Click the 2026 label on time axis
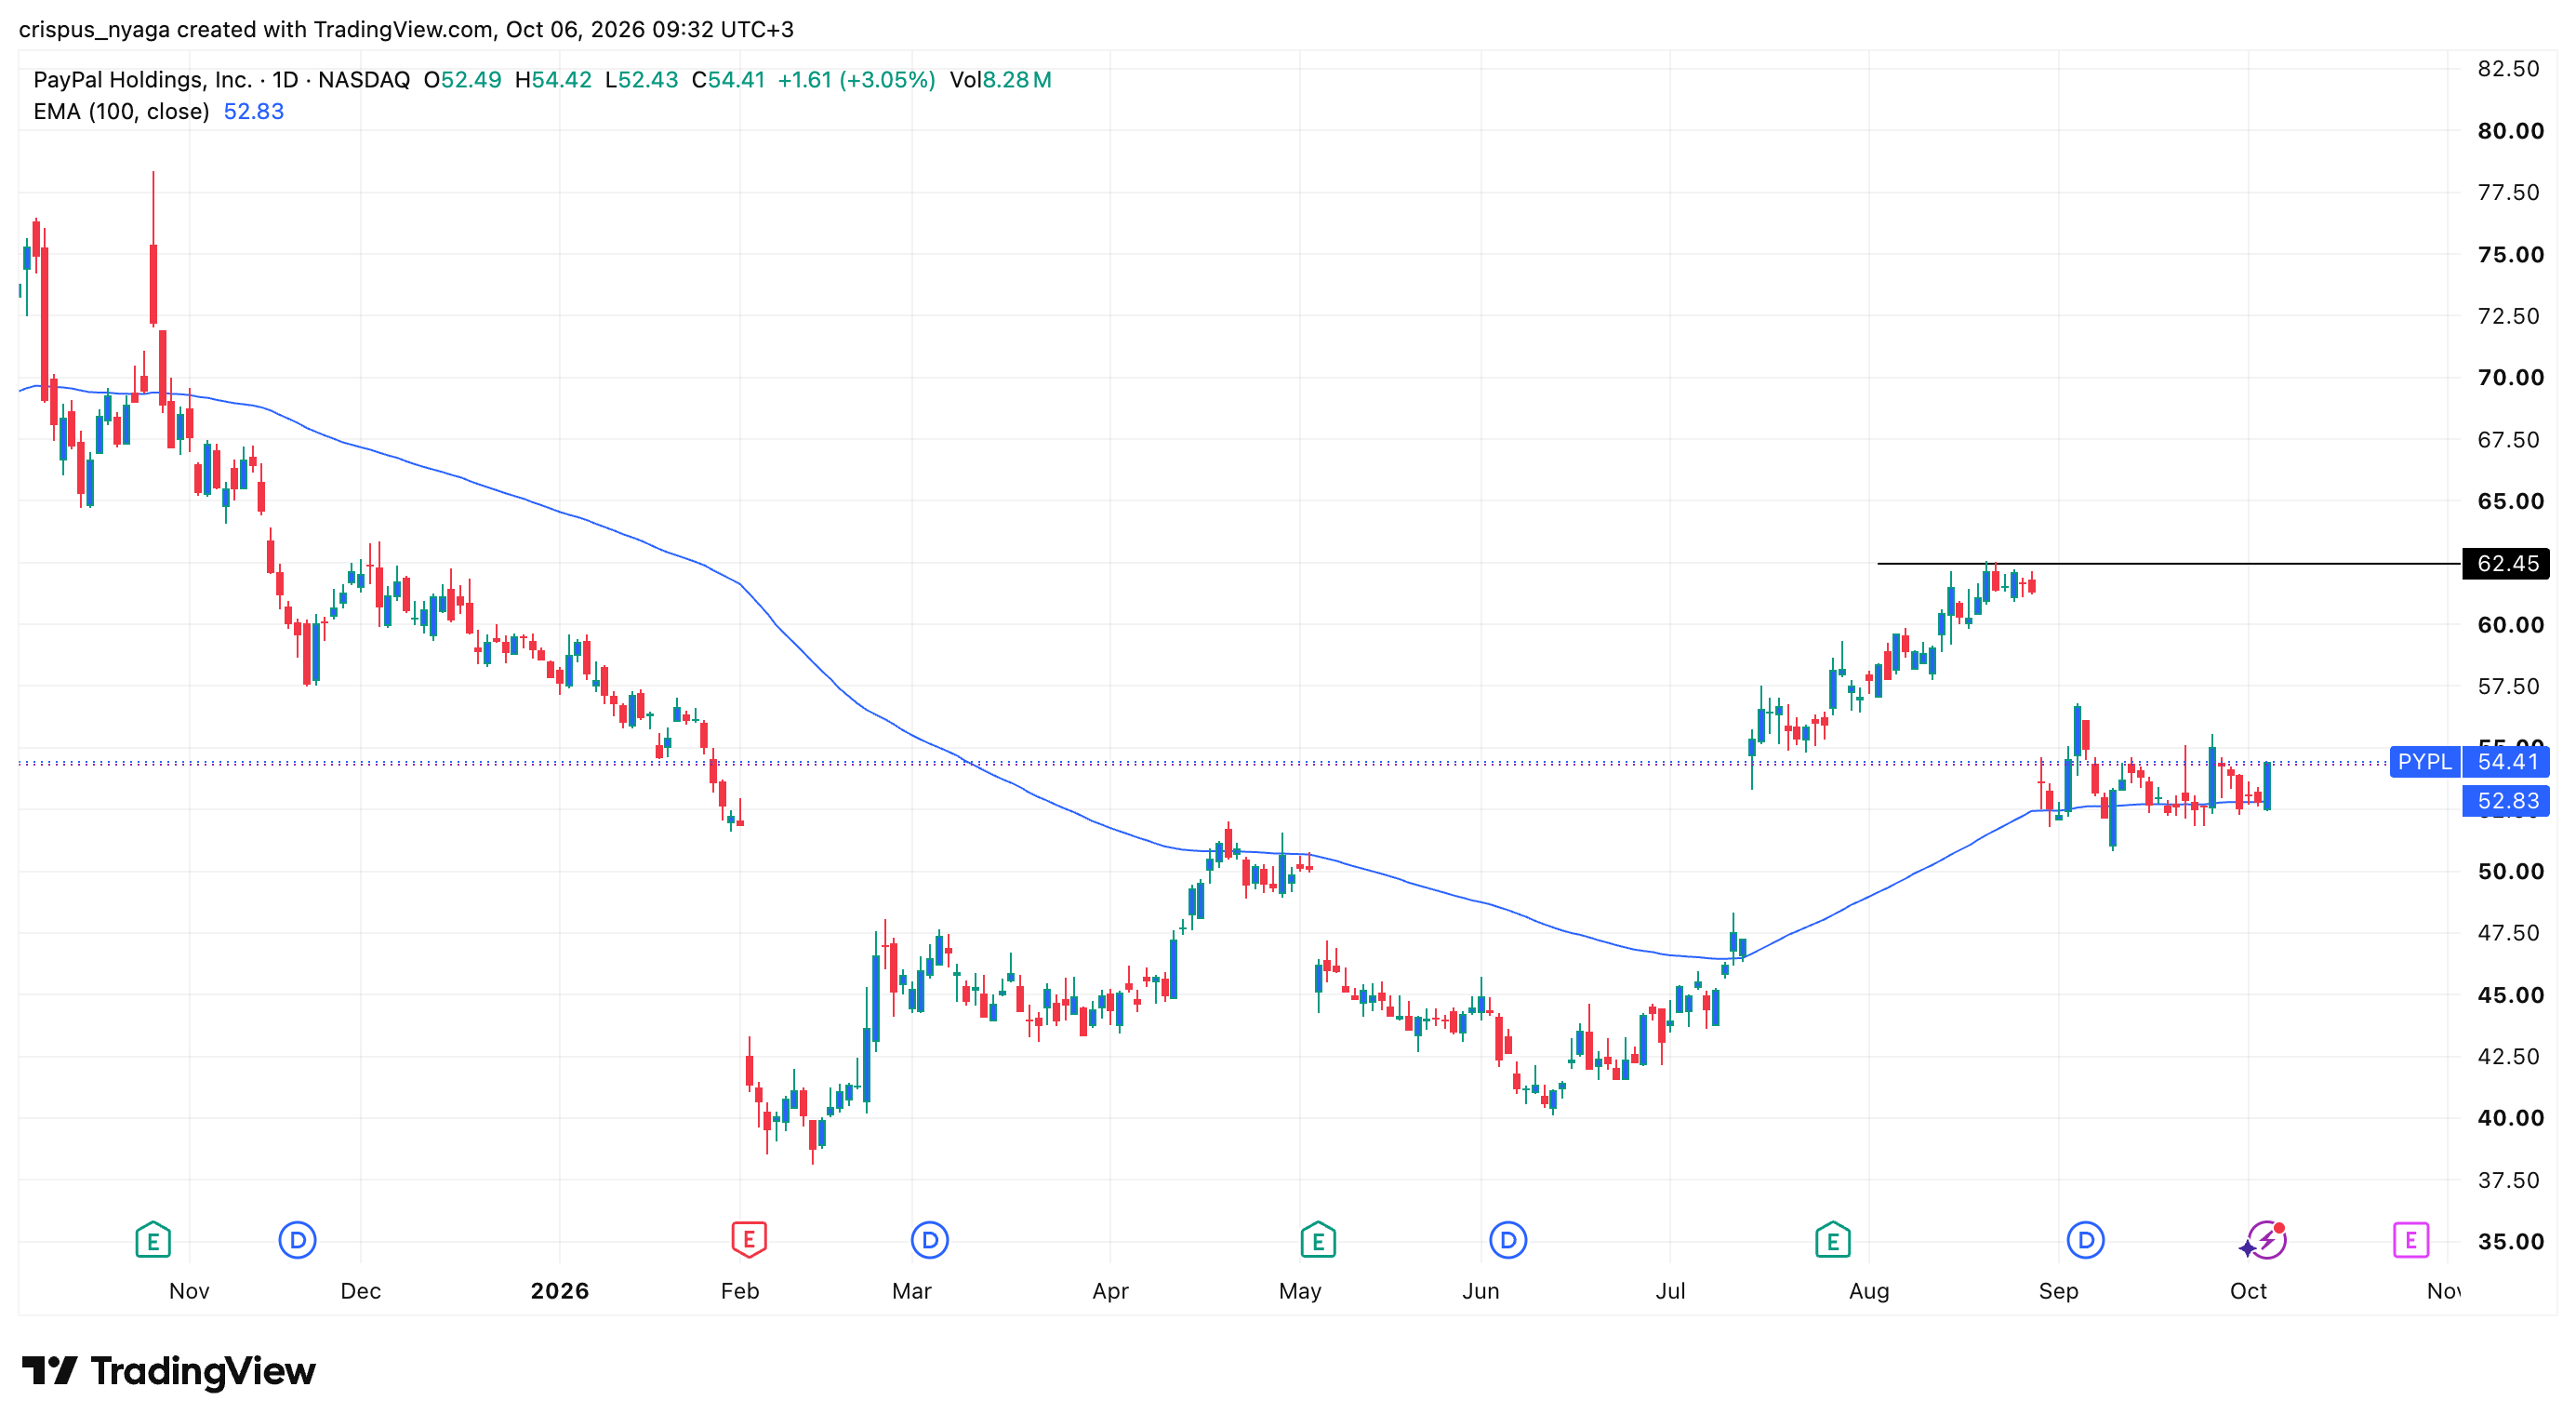This screenshot has height=1427, width=2576. [559, 1290]
